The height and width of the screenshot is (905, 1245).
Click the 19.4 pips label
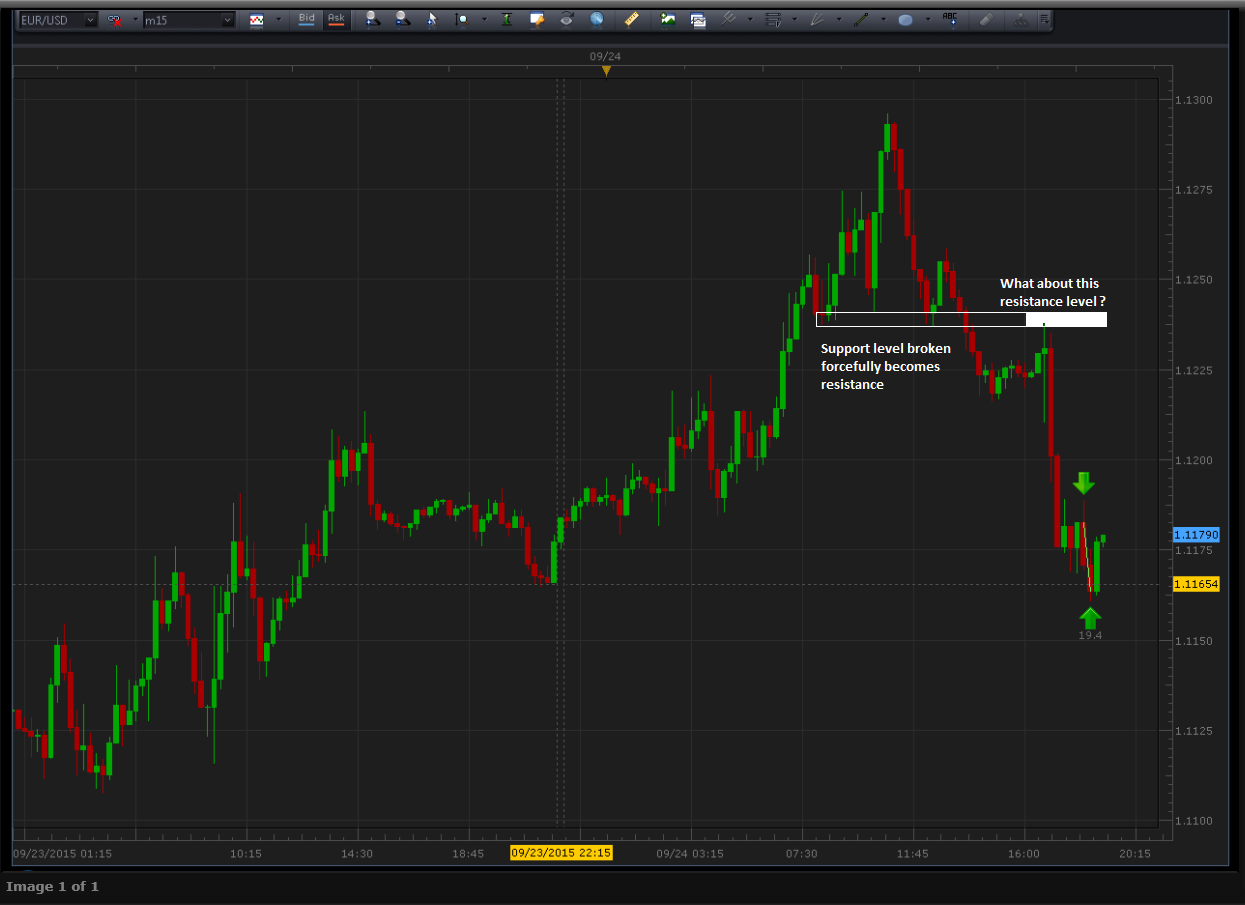pyautogui.click(x=1090, y=635)
